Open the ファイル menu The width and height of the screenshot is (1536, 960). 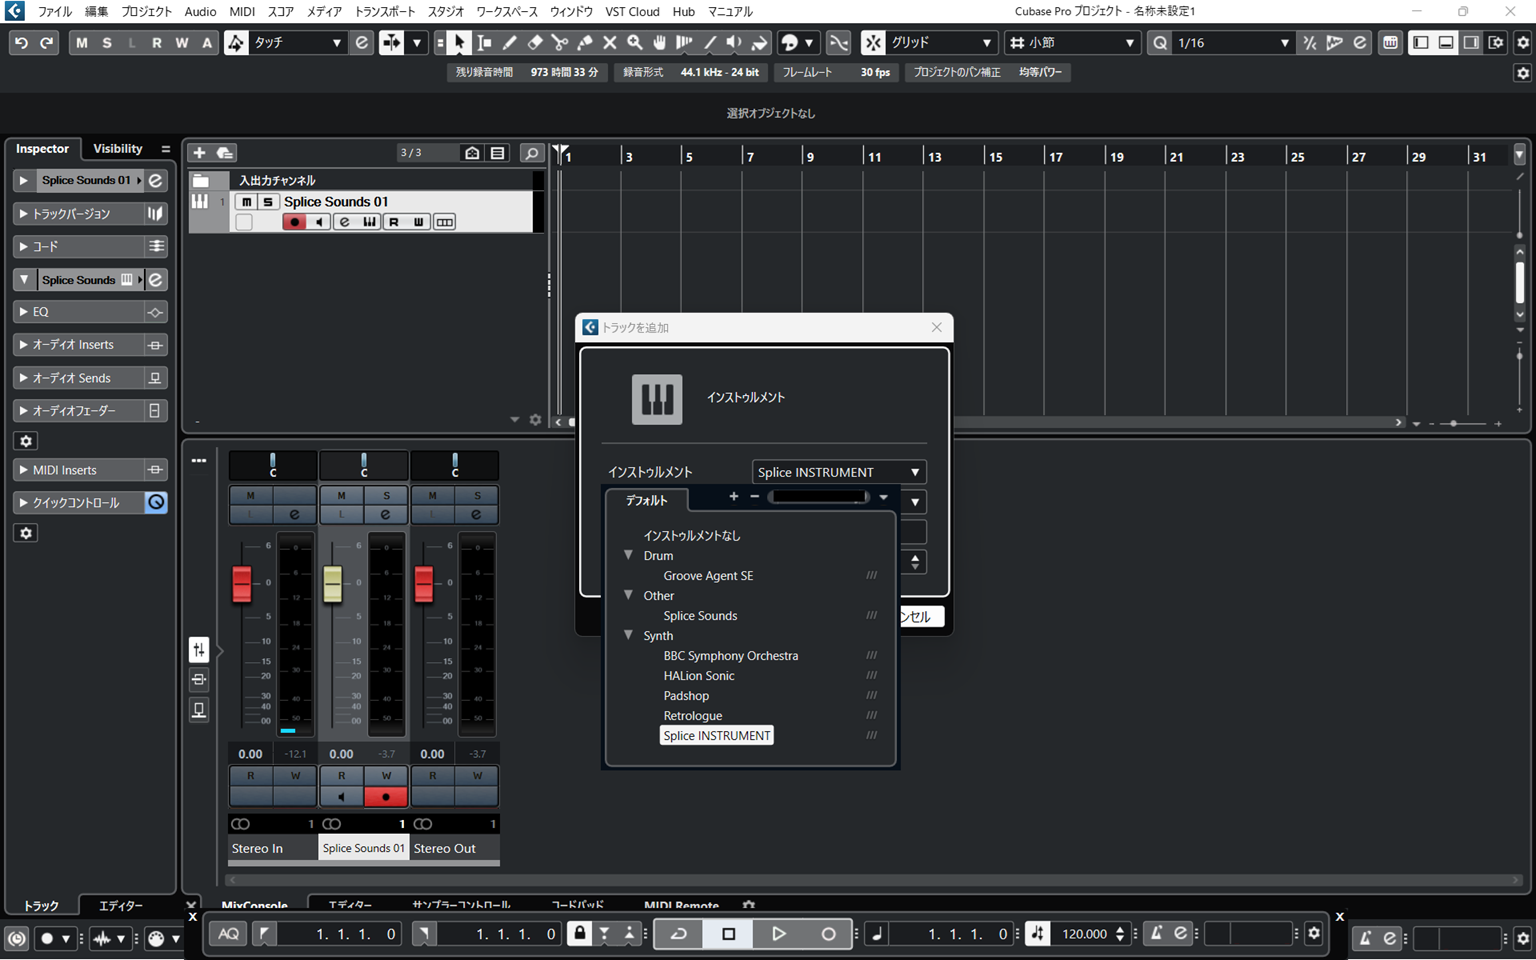[x=55, y=11]
